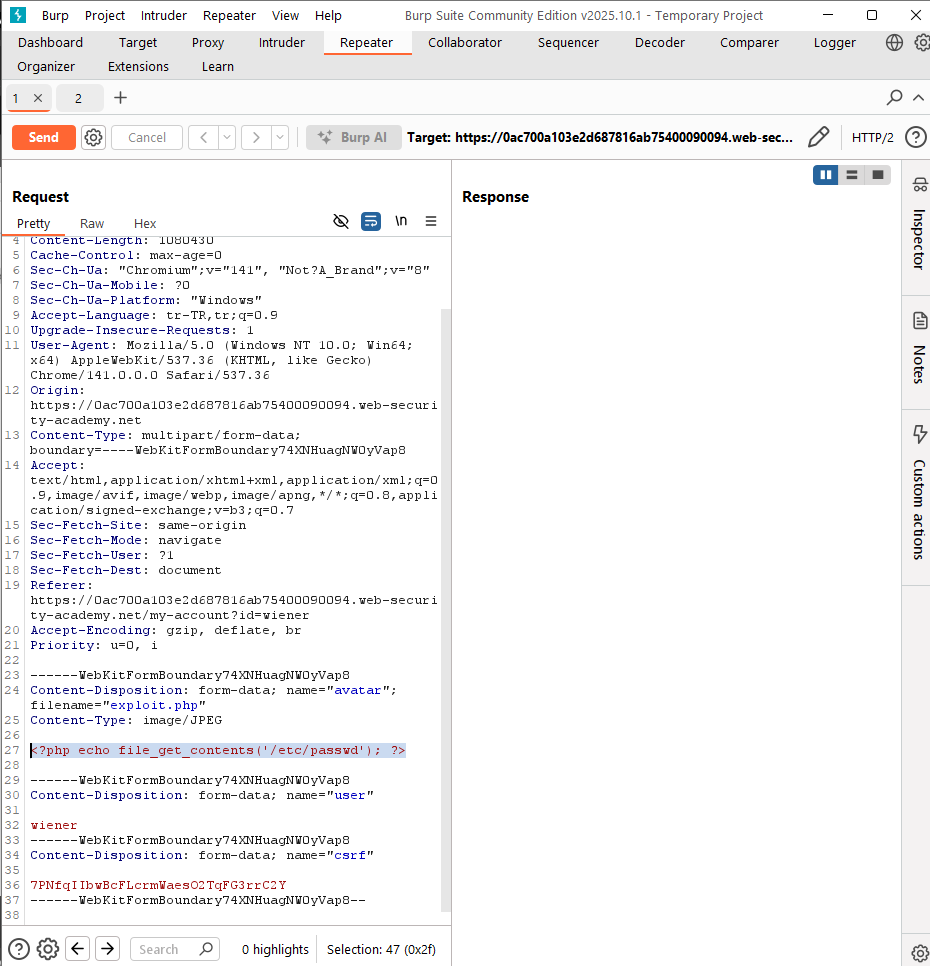The height and width of the screenshot is (966, 930).
Task: Open Repeater help question mark icon
Action: (x=916, y=137)
